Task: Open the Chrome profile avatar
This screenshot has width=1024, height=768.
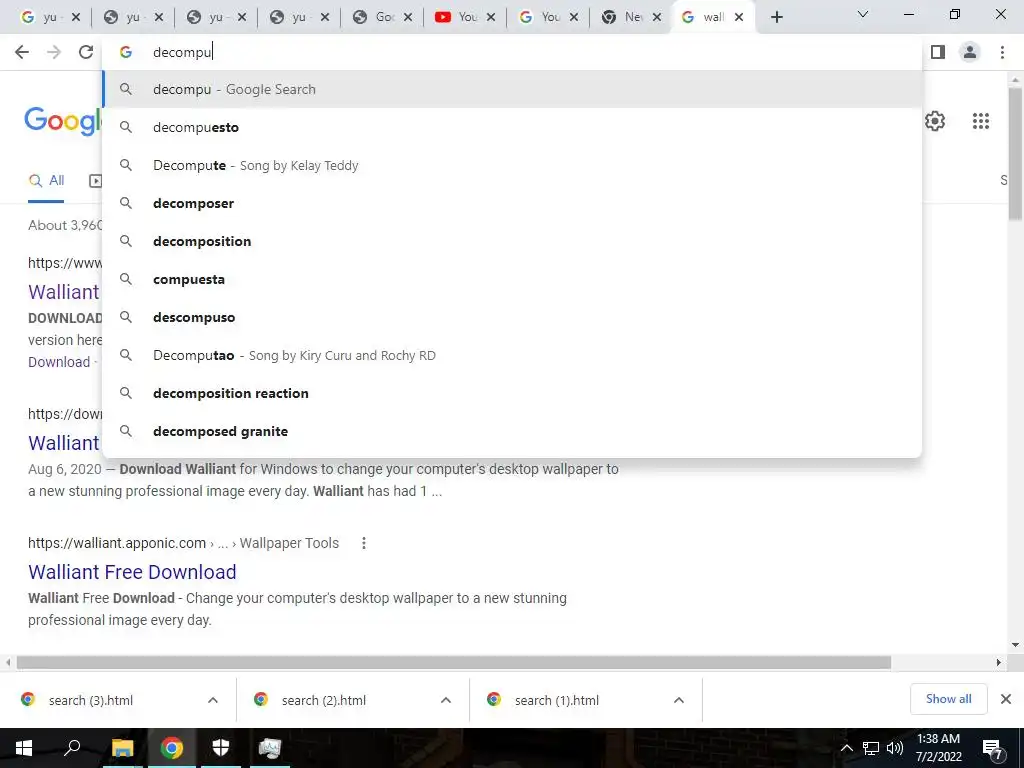Action: point(970,52)
